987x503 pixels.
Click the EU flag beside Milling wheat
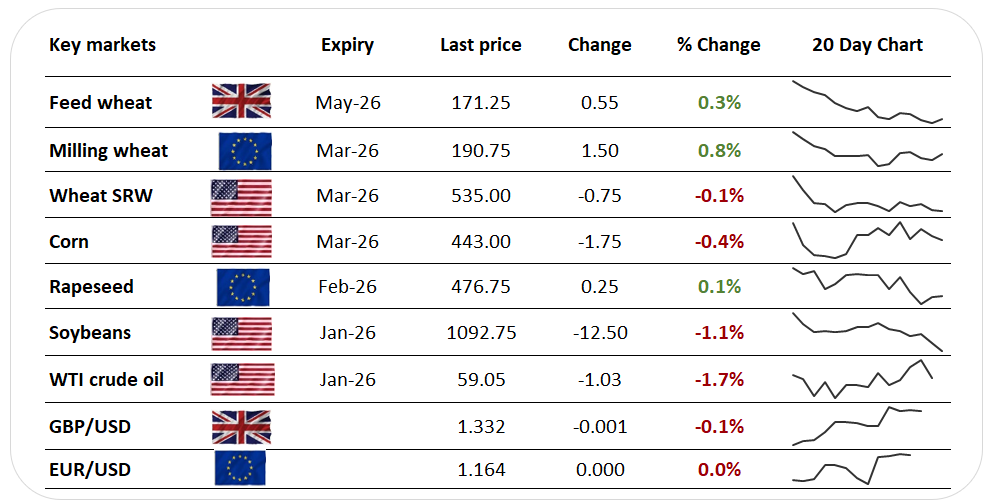point(245,151)
